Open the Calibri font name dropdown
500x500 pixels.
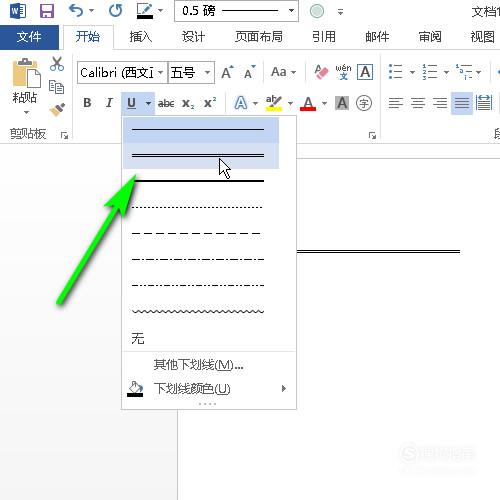click(x=160, y=72)
